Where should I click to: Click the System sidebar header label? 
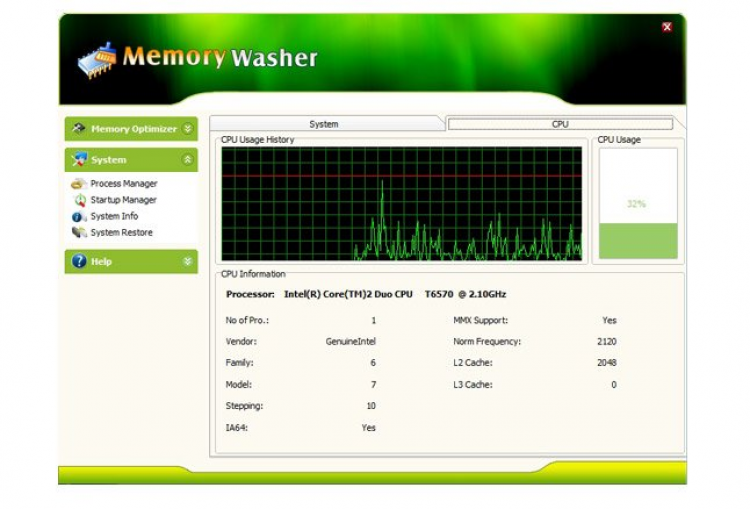[109, 160]
